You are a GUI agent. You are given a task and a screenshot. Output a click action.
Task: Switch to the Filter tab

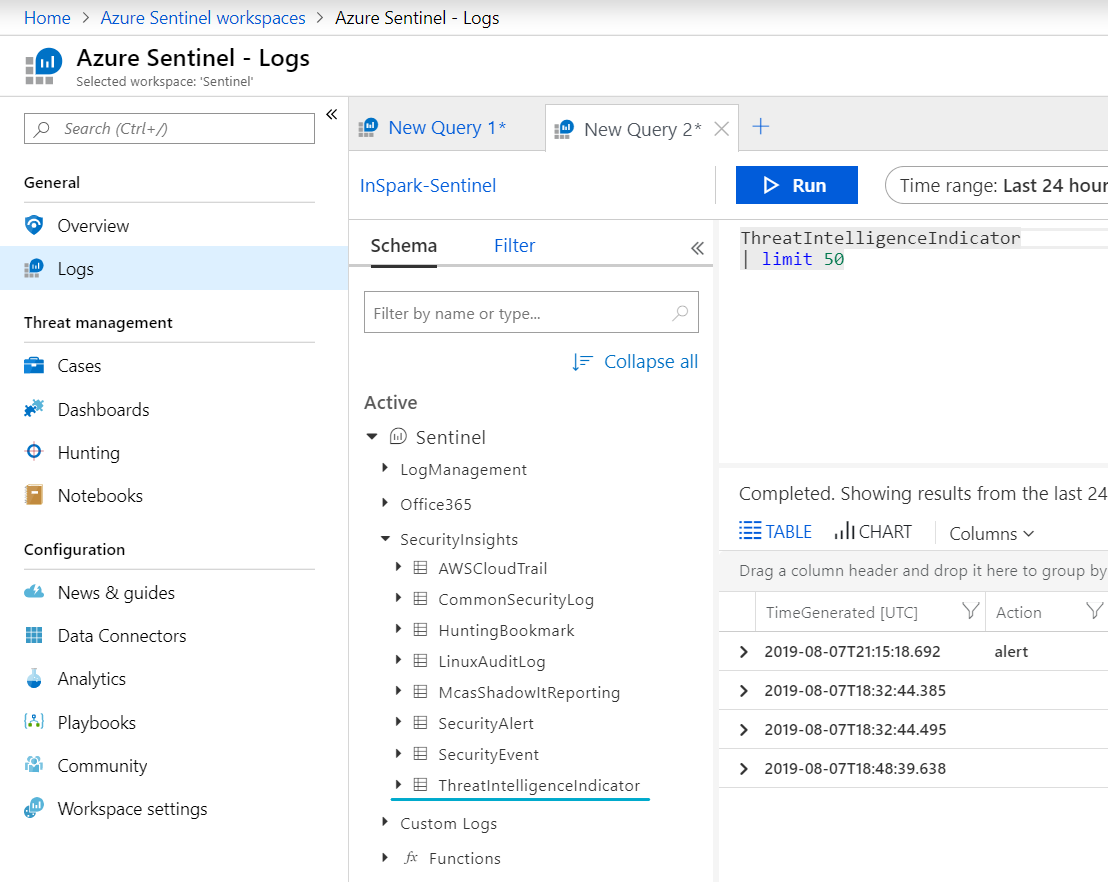tap(514, 246)
